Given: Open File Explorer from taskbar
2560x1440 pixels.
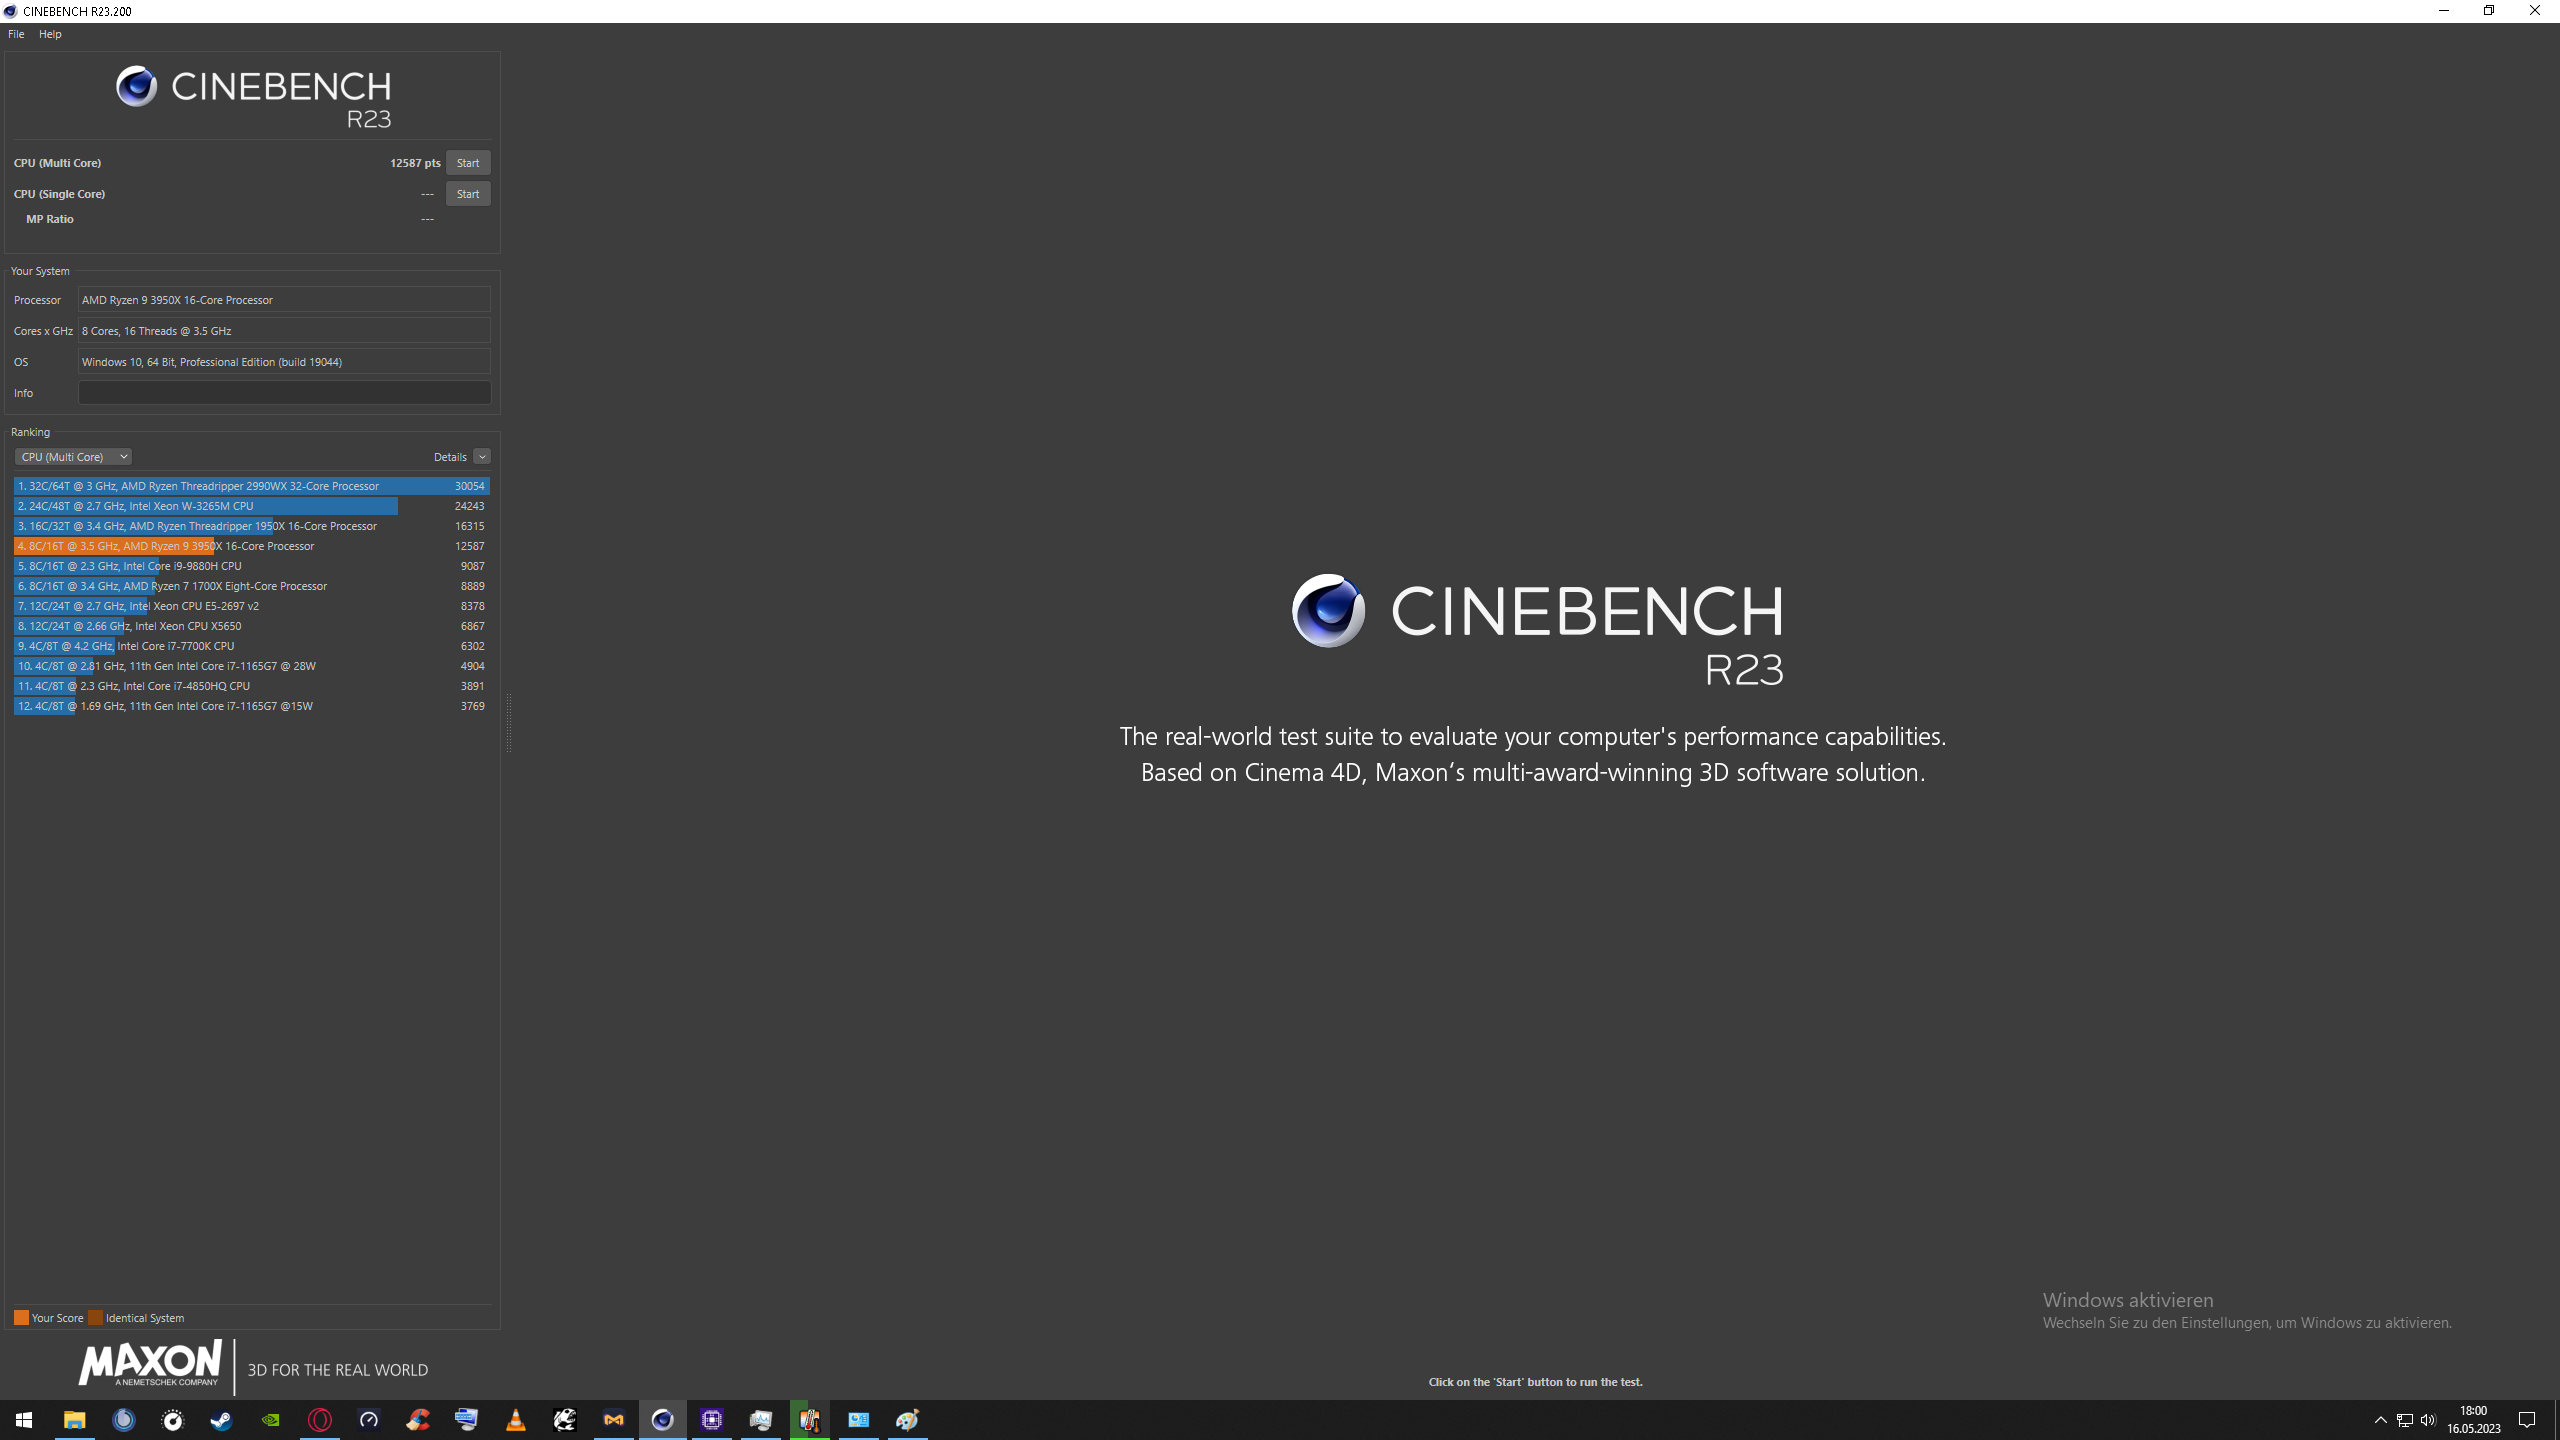Looking at the screenshot, I should [x=75, y=1420].
